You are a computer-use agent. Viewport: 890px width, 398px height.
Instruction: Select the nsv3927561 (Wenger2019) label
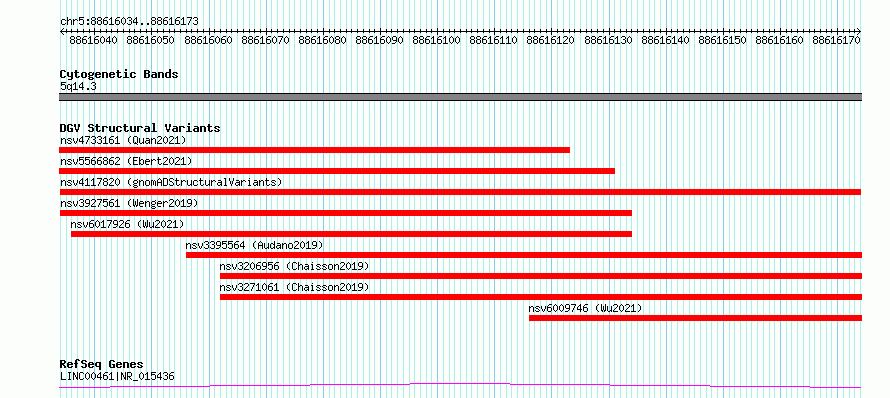pos(129,203)
